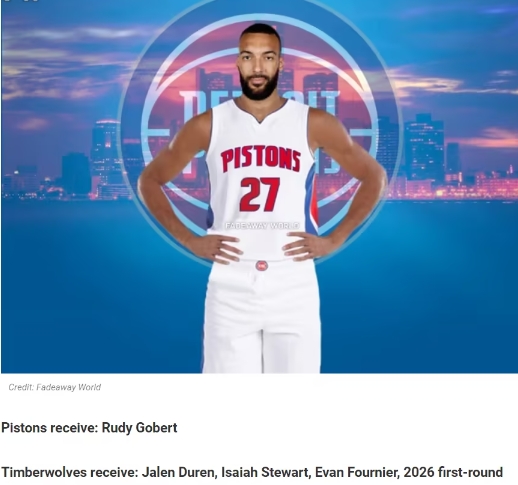This screenshot has height=485, width=518.
Task: Click the white shorts in the photo
Action: pyautogui.click(x=262, y=317)
